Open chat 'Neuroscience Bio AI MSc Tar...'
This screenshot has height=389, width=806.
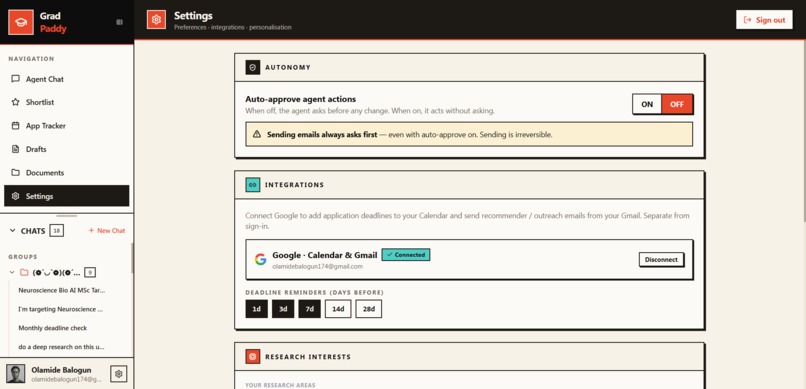pos(62,290)
